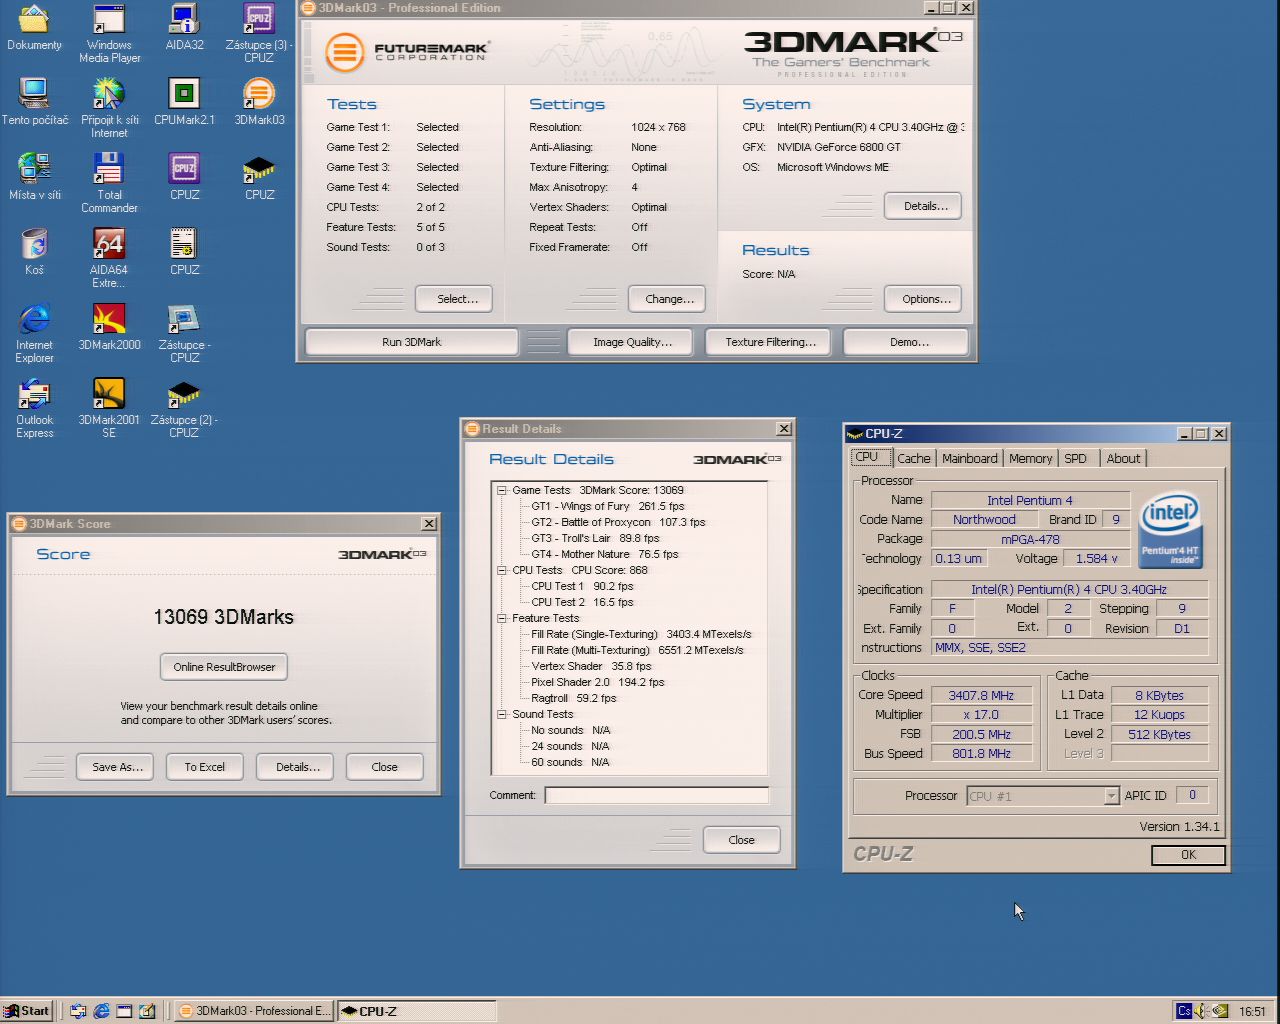Open Připojit k síti Internet icon
Screen dimensions: 1280x1024
click(x=109, y=108)
